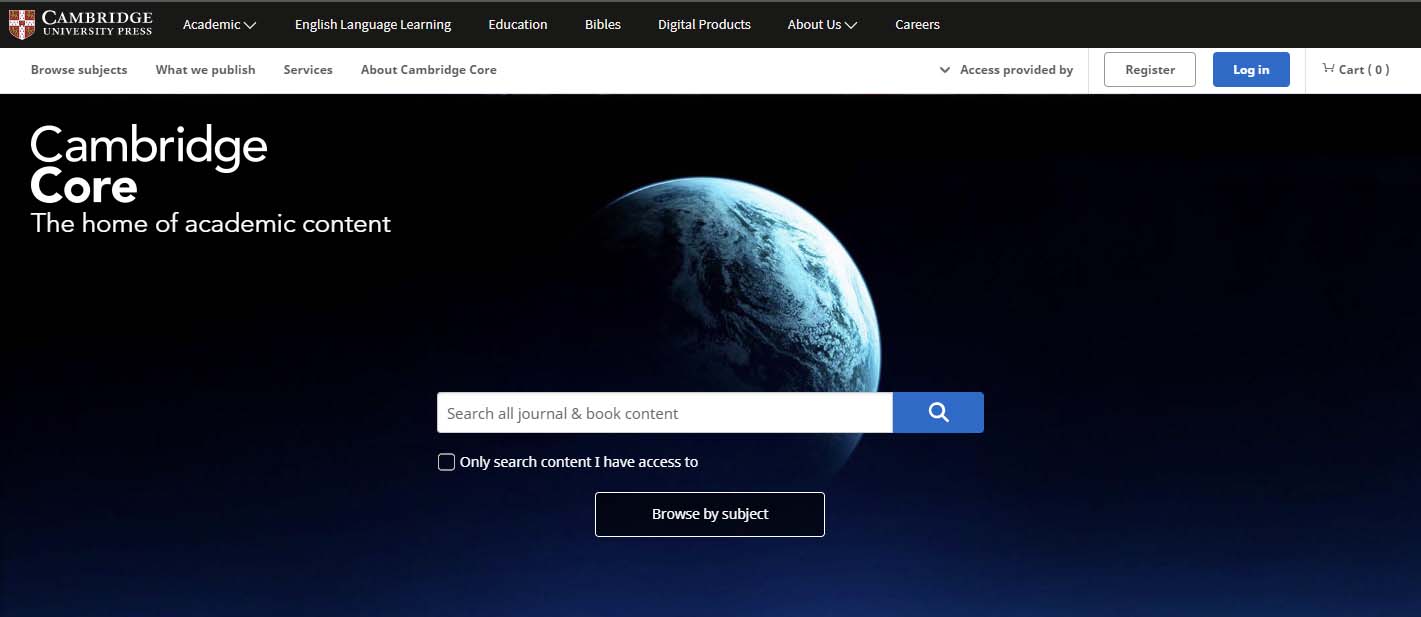This screenshot has width=1421, height=617.
Task: Open the 'What we publish' link
Action: click(205, 70)
